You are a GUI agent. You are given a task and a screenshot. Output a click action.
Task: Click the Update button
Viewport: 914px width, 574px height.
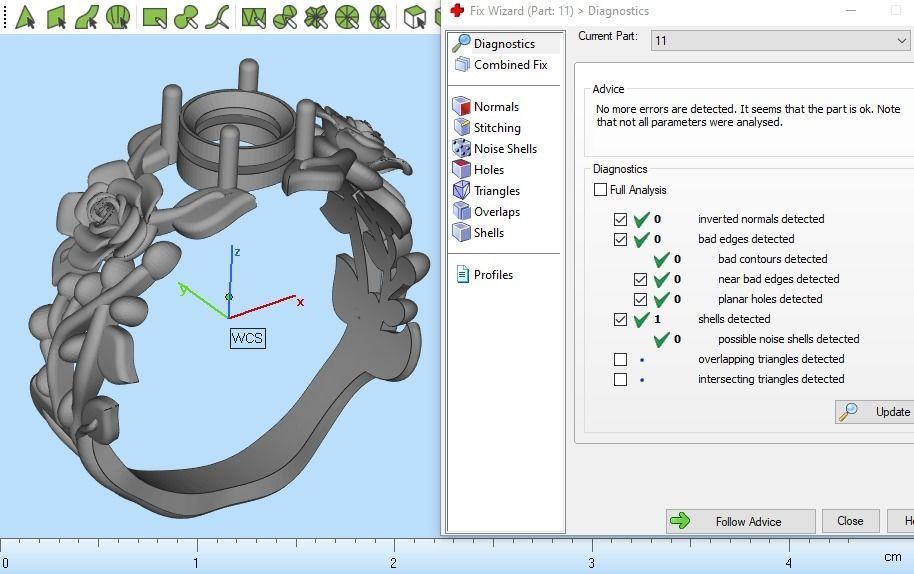click(x=874, y=412)
